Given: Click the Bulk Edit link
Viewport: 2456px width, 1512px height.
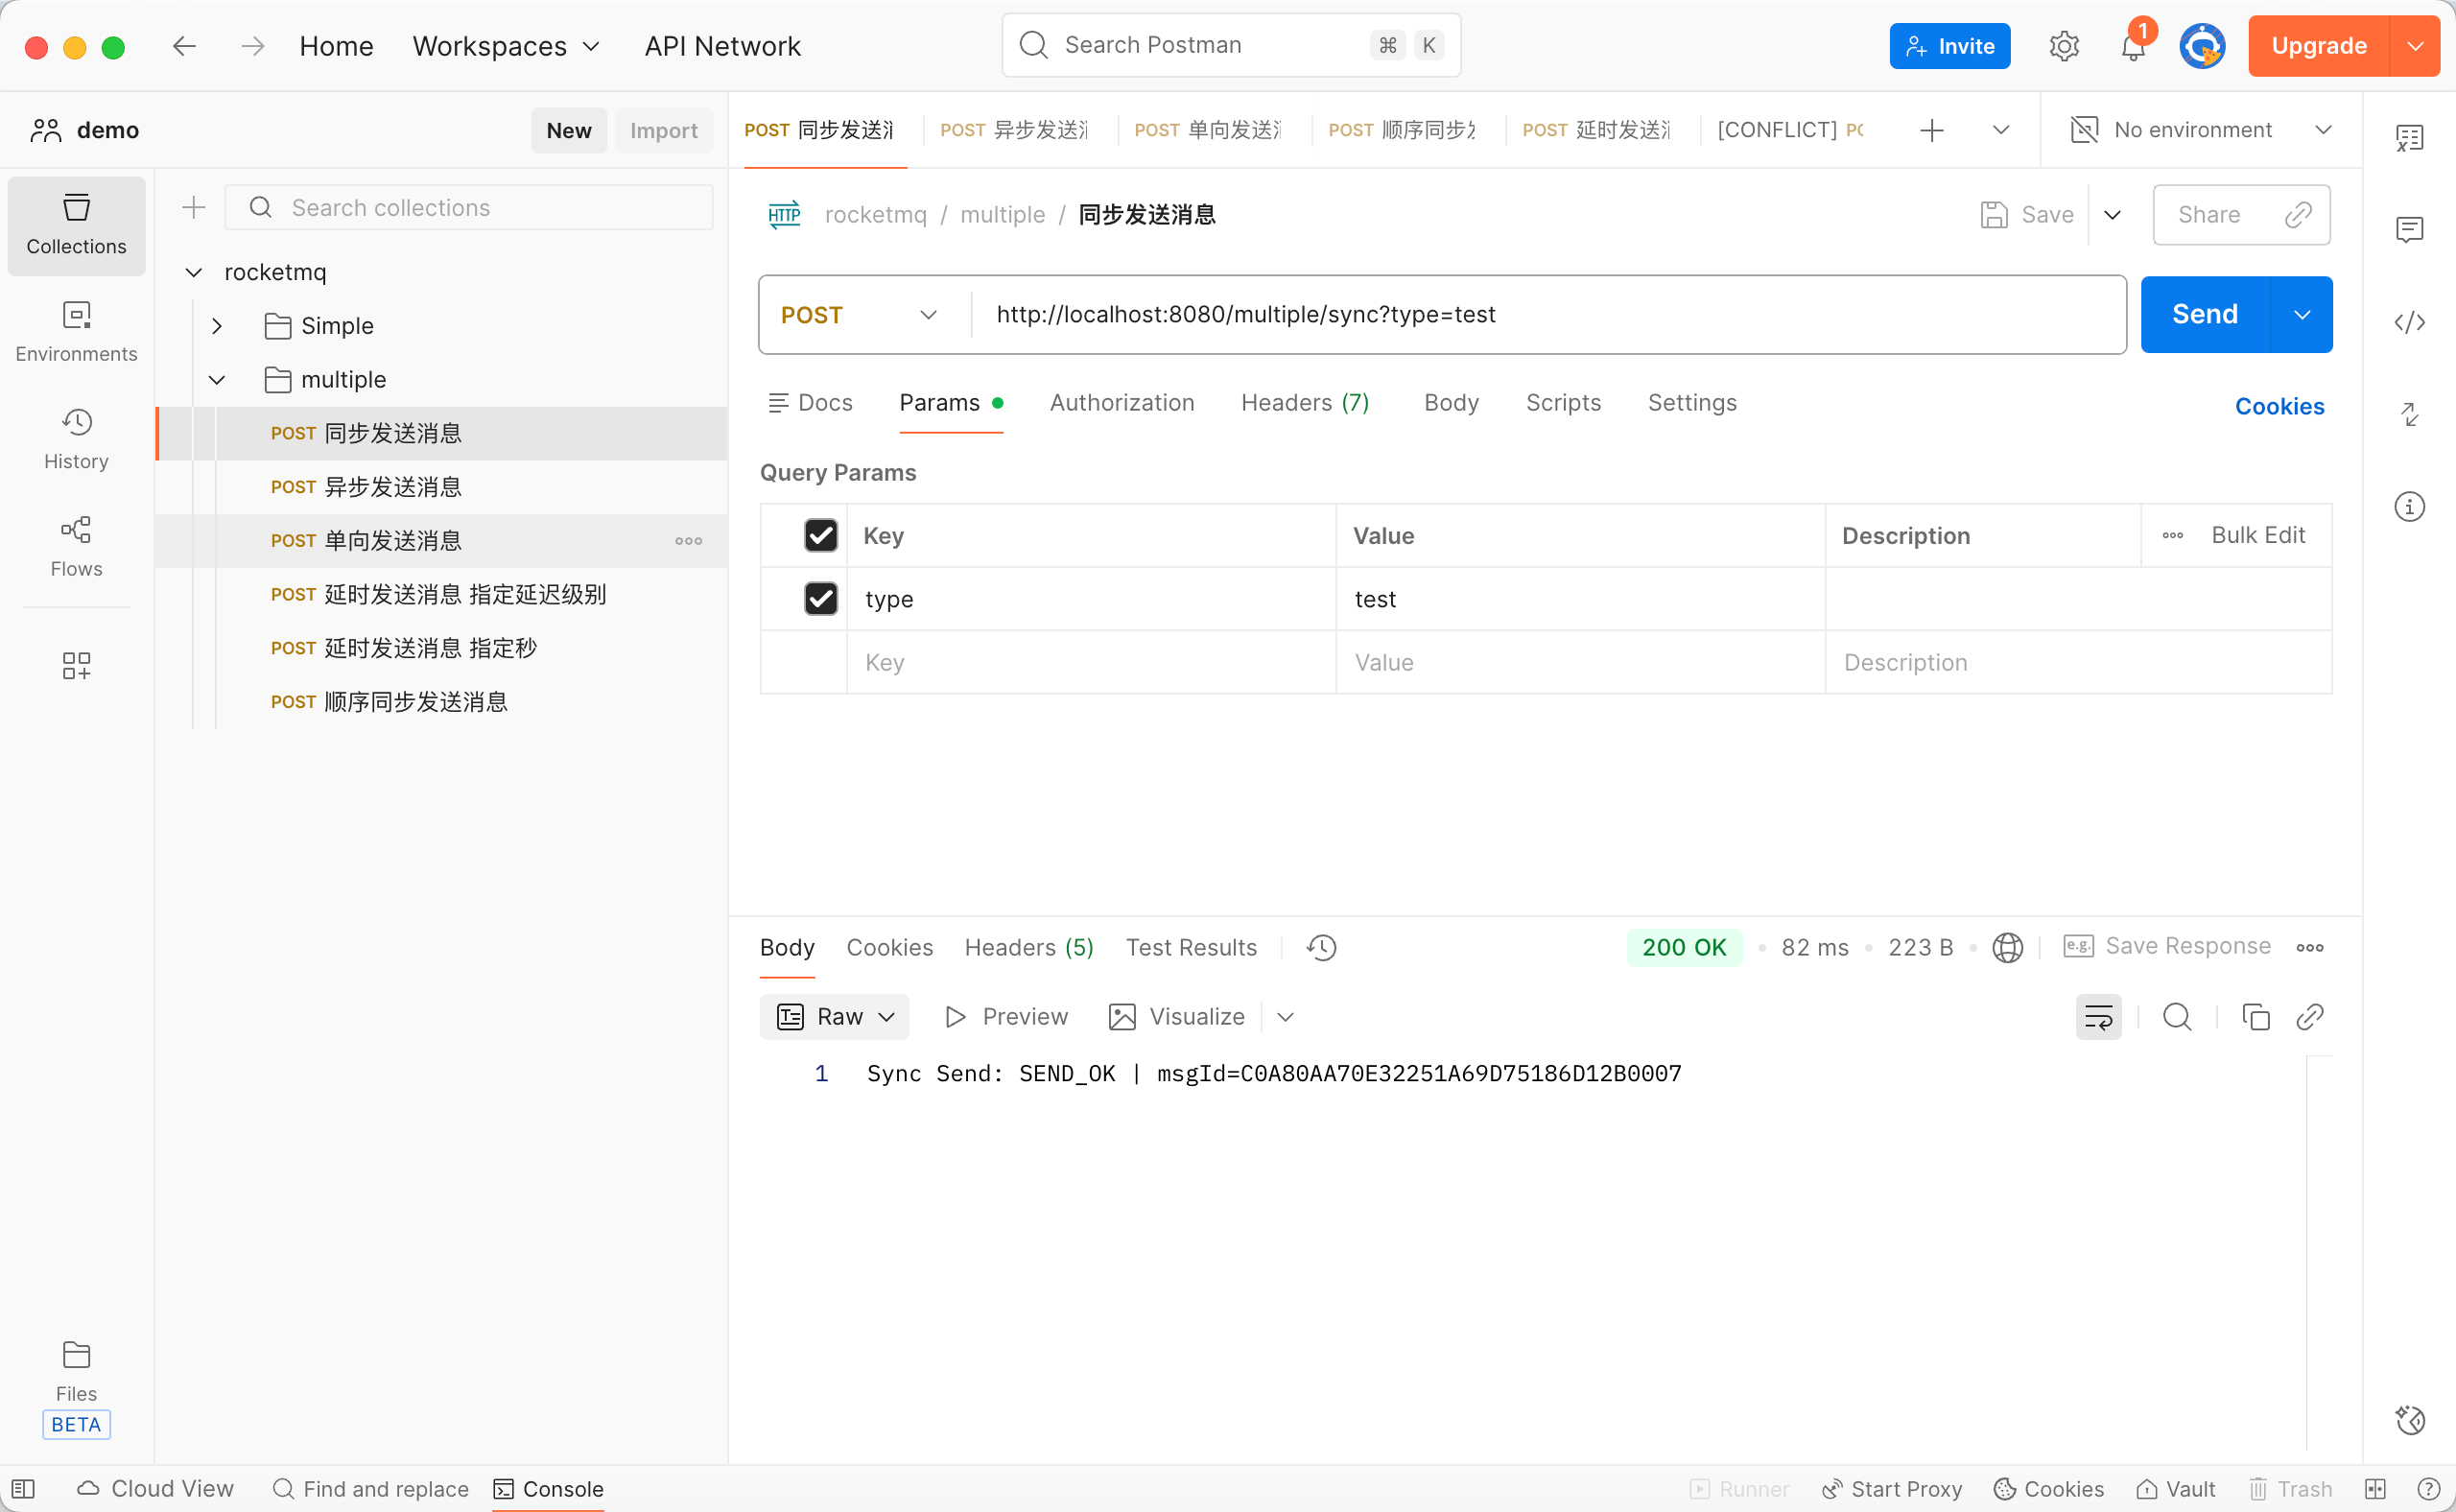Looking at the screenshot, I should click(2257, 535).
